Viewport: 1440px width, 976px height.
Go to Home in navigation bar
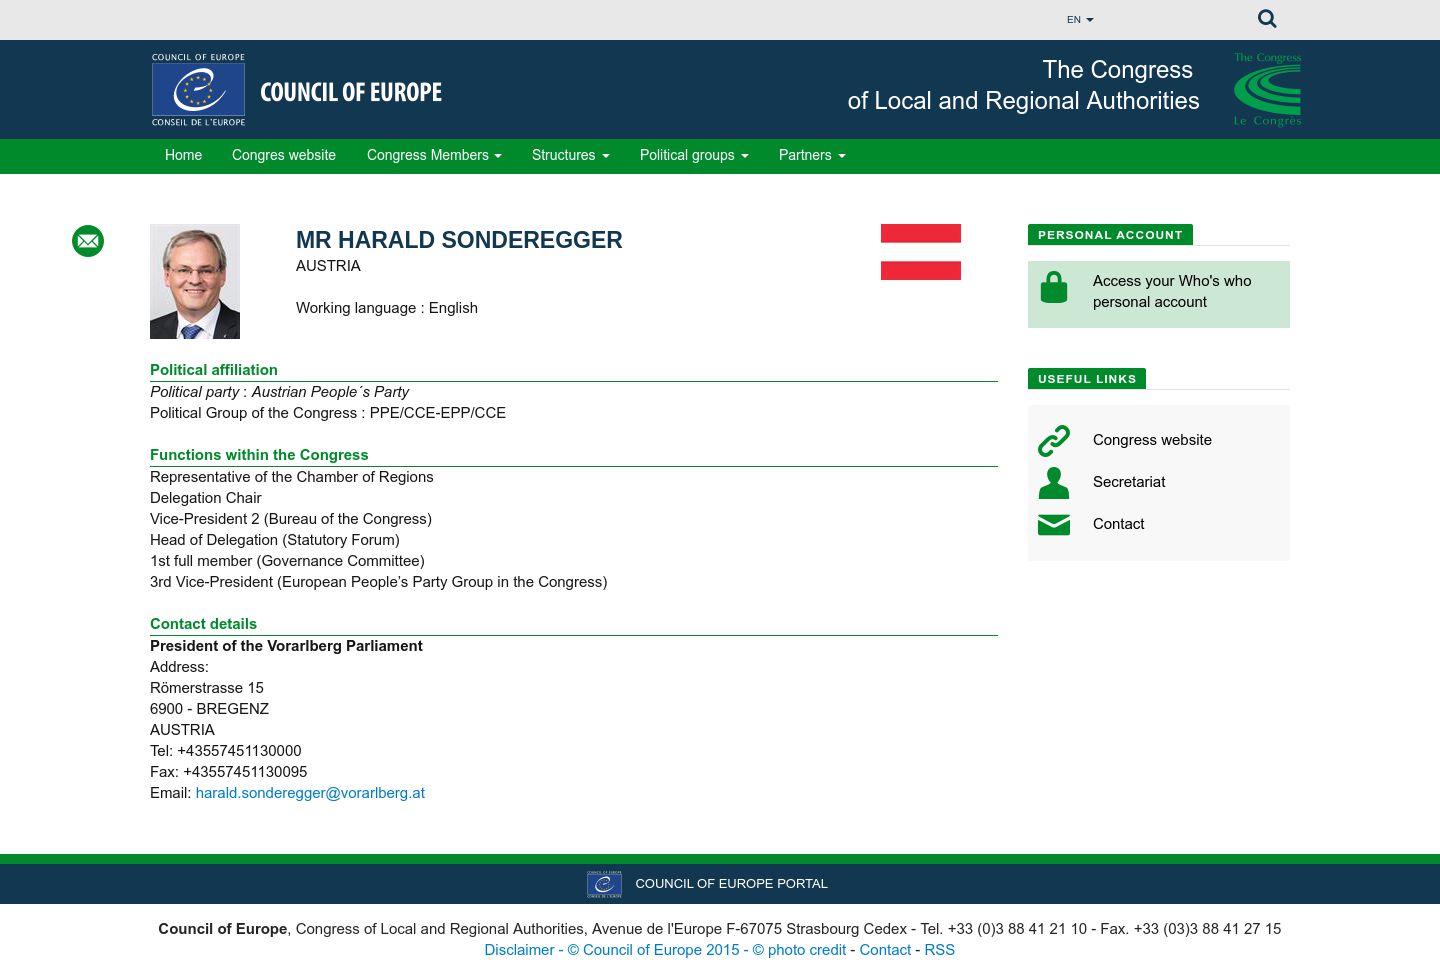[183, 155]
